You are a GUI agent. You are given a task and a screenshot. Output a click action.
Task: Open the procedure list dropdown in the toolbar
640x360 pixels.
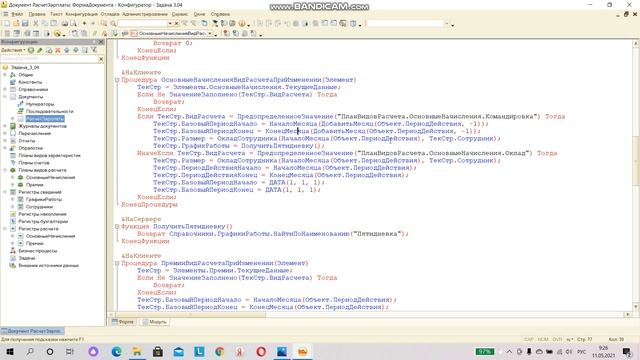(x=210, y=33)
